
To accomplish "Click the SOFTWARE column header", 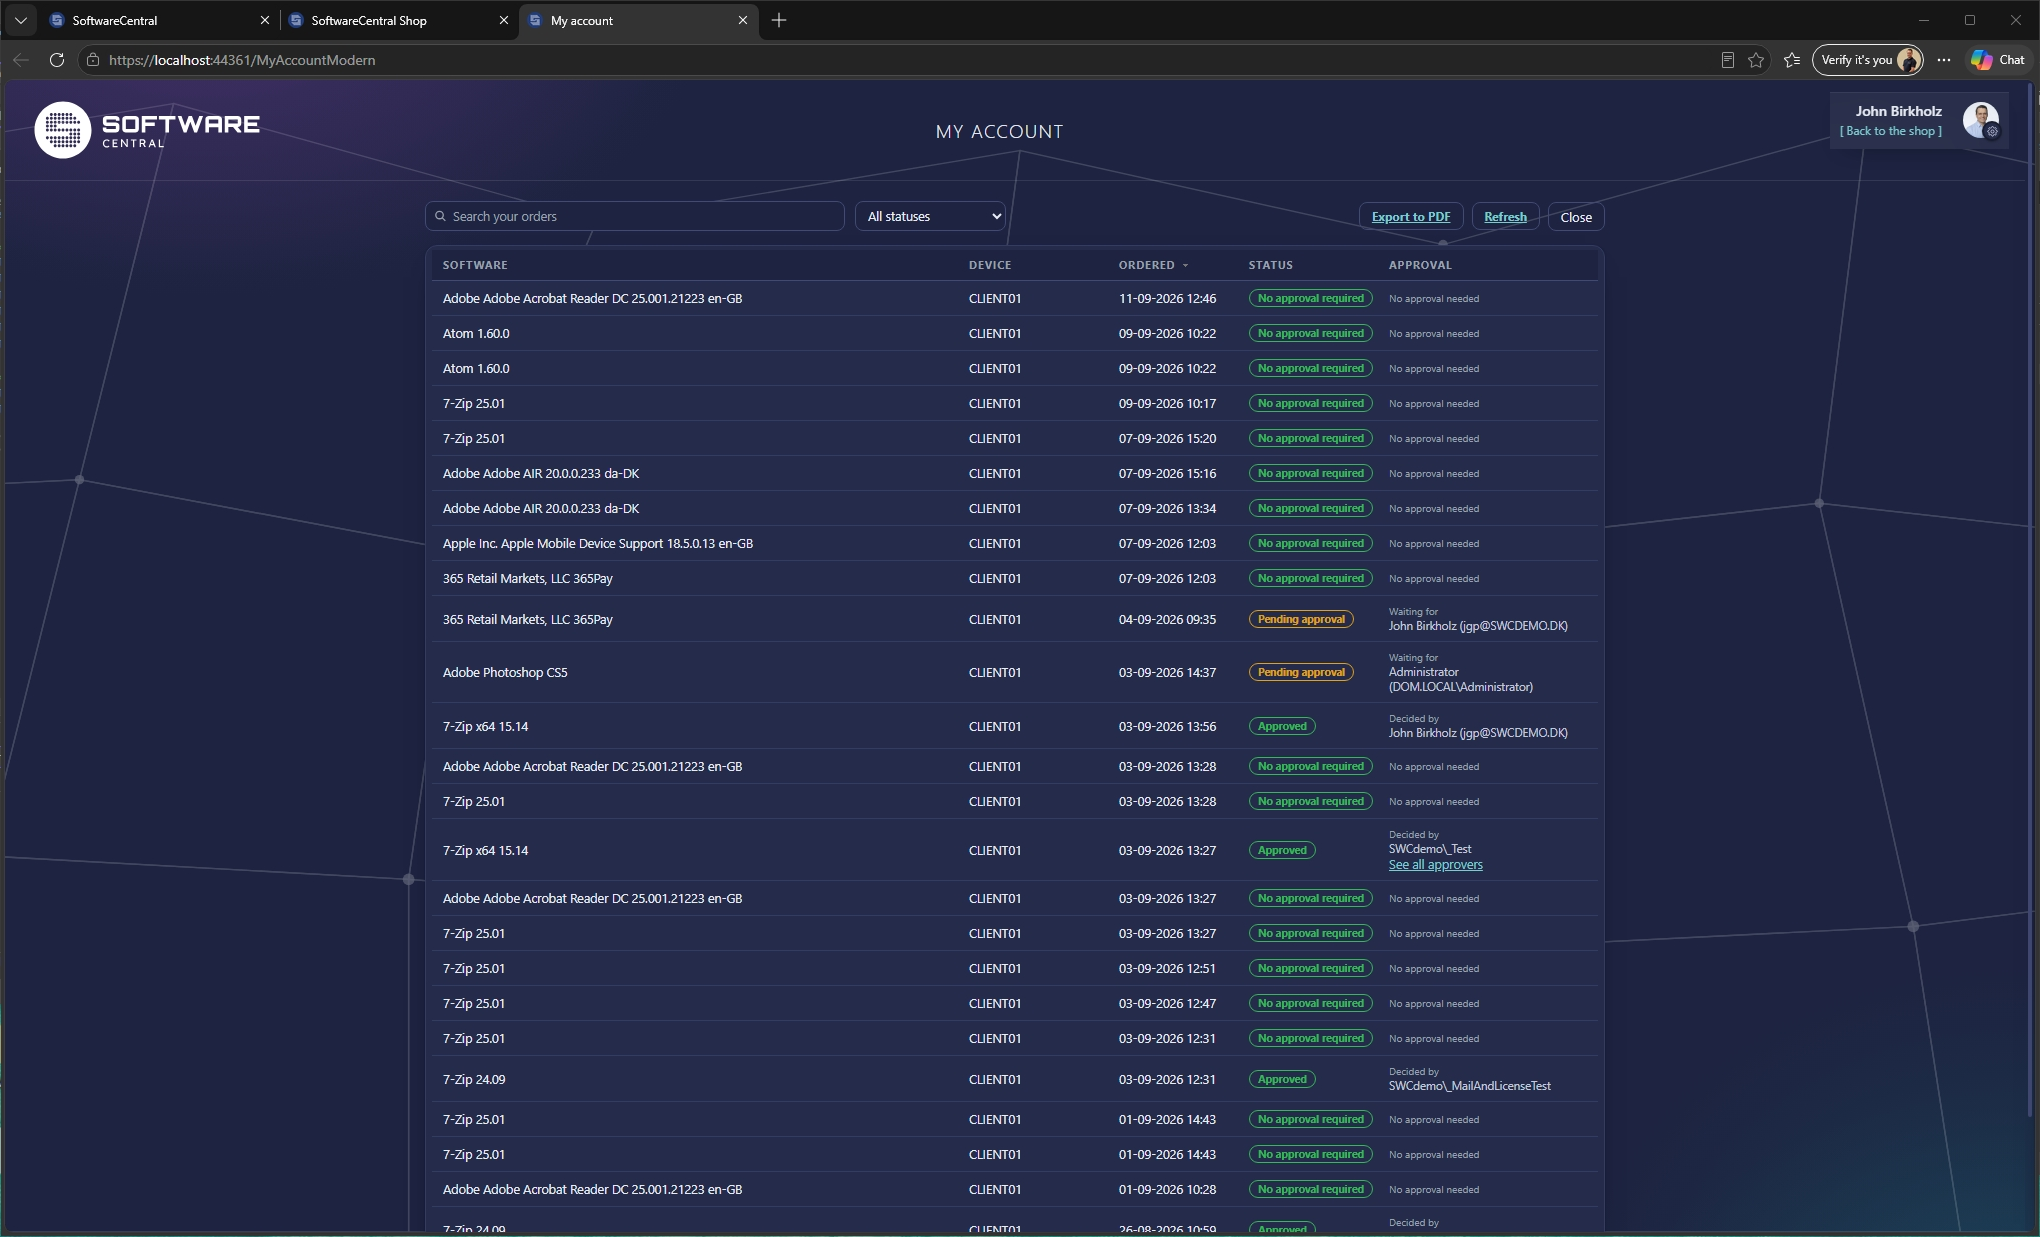I will (x=475, y=265).
